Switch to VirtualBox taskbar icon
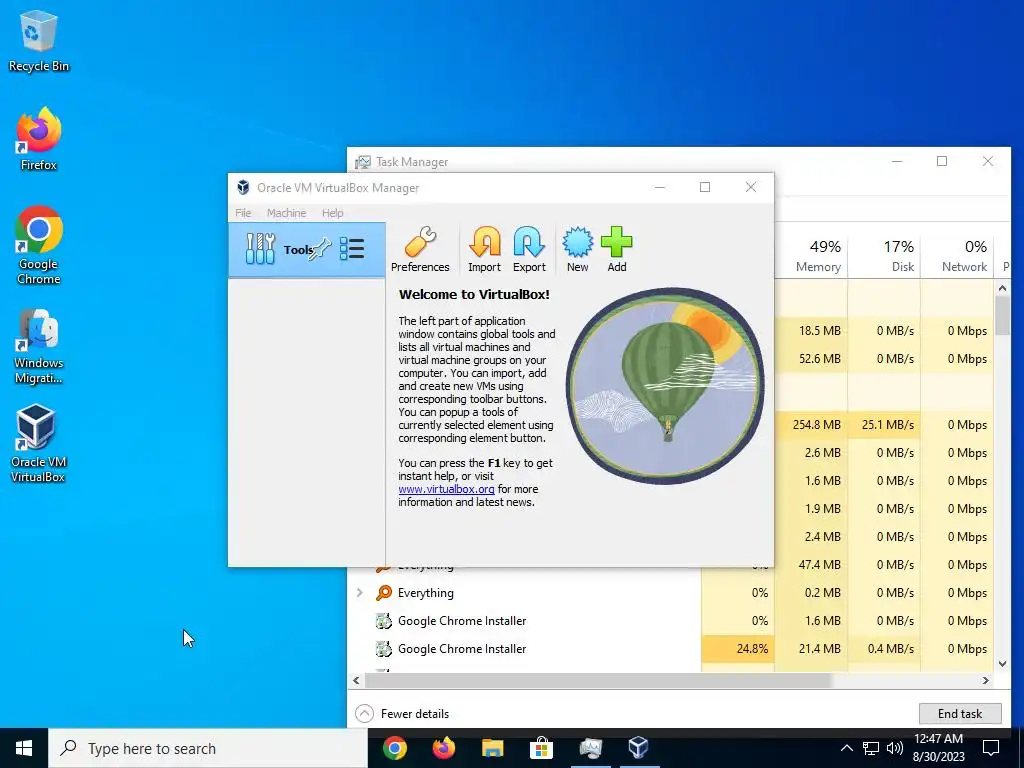Screen dimensions: 1024x768 point(639,748)
